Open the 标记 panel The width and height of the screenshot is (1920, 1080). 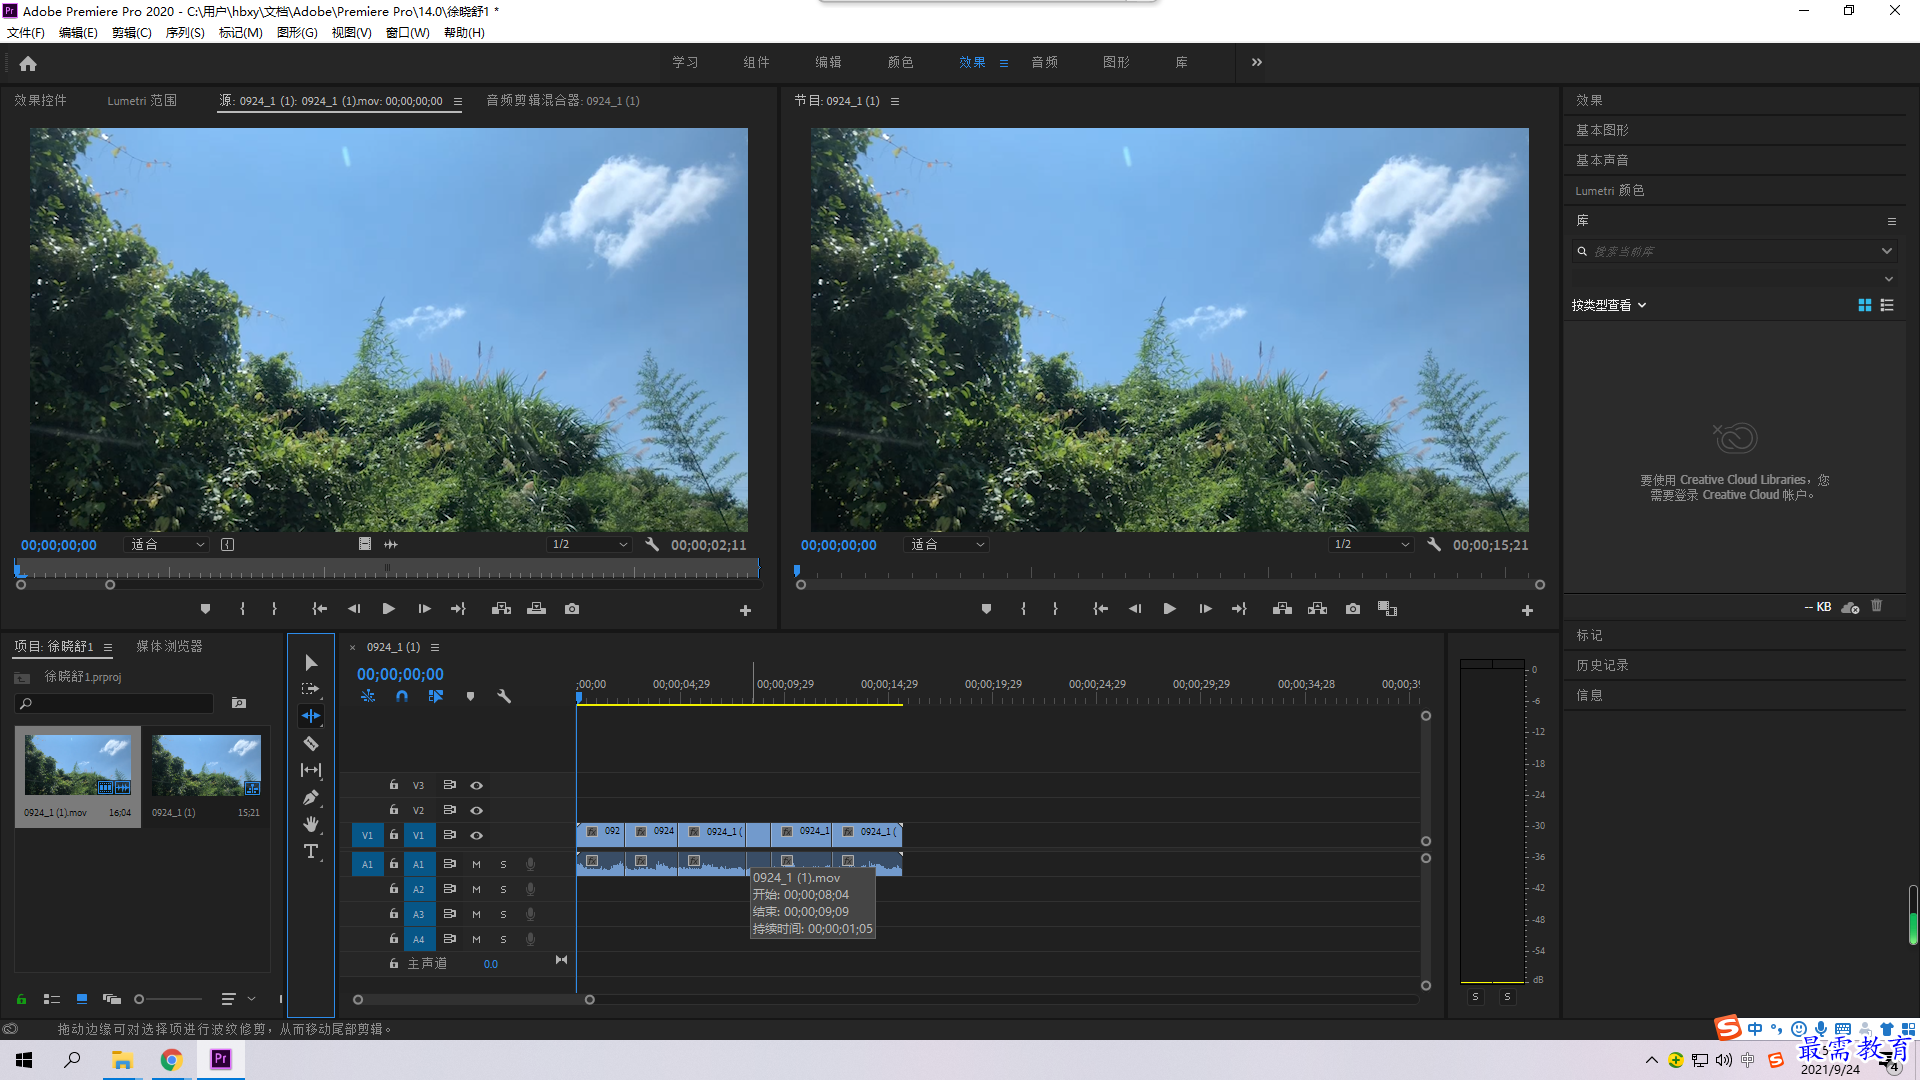1589,635
